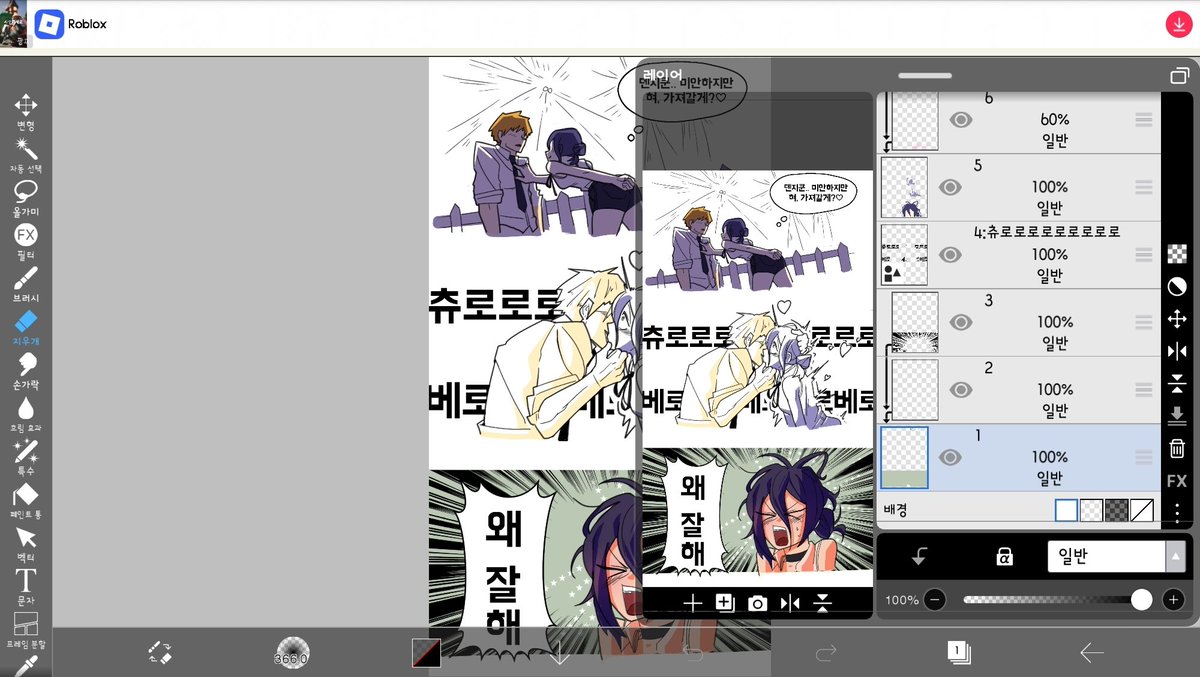Toggle visibility of layer 3
The width and height of the screenshot is (1200, 677).
point(961,322)
